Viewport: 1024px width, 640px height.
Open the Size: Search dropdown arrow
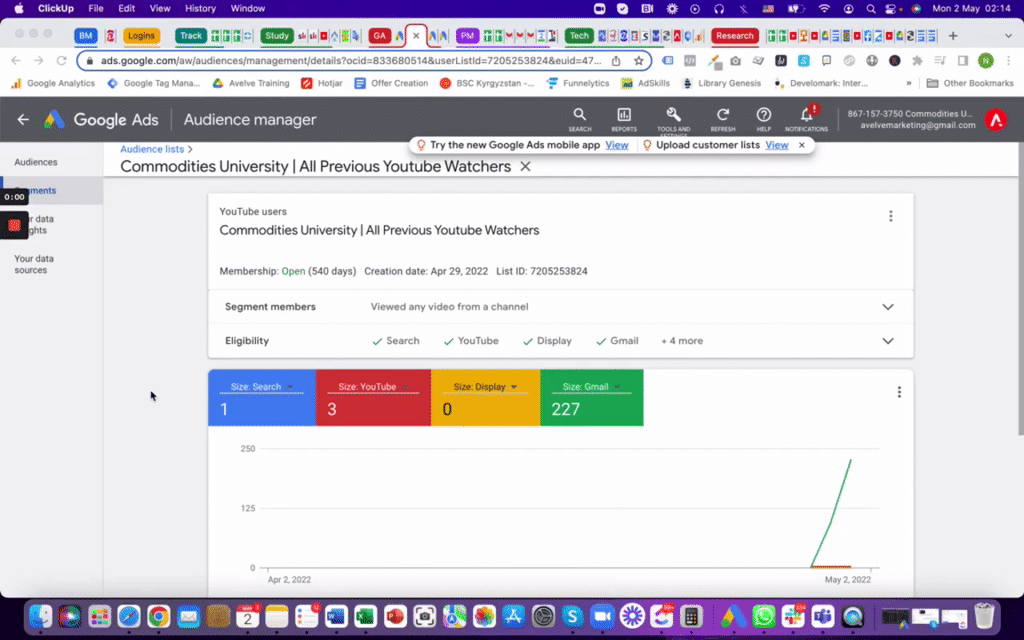coord(292,386)
